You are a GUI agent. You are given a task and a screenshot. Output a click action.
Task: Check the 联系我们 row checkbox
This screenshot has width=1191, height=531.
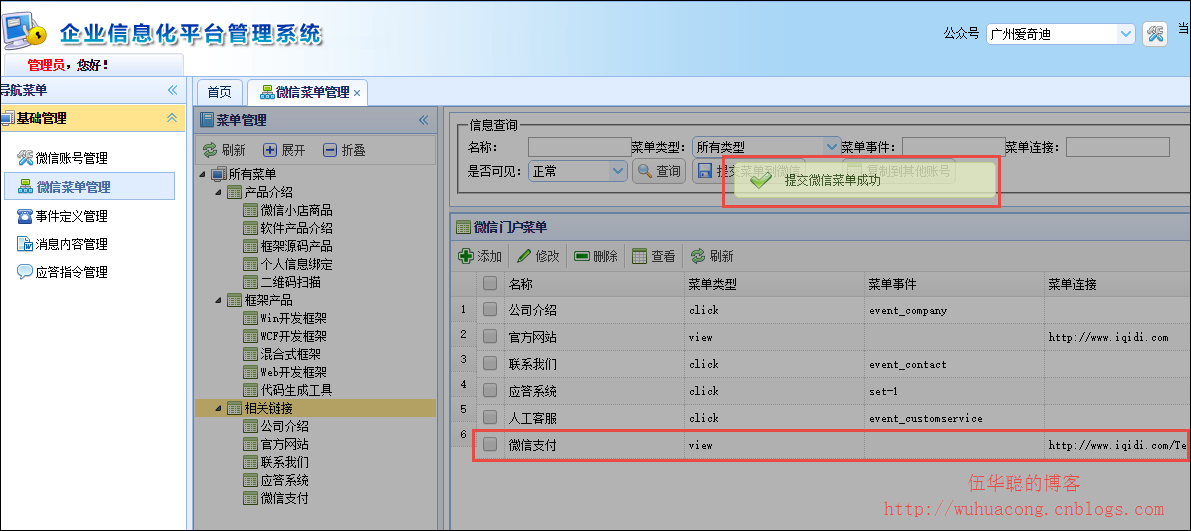490,363
